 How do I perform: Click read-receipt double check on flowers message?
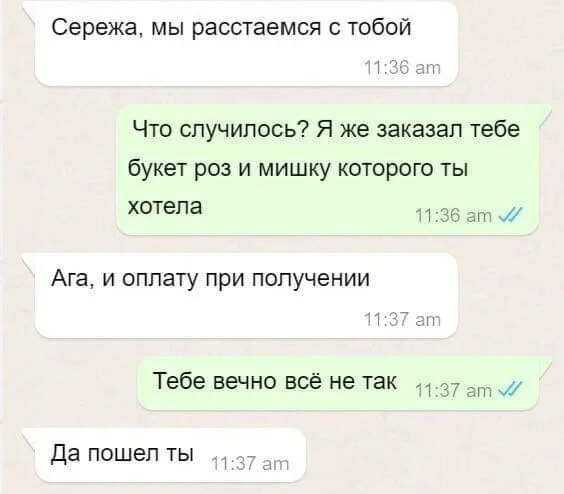click(508, 215)
